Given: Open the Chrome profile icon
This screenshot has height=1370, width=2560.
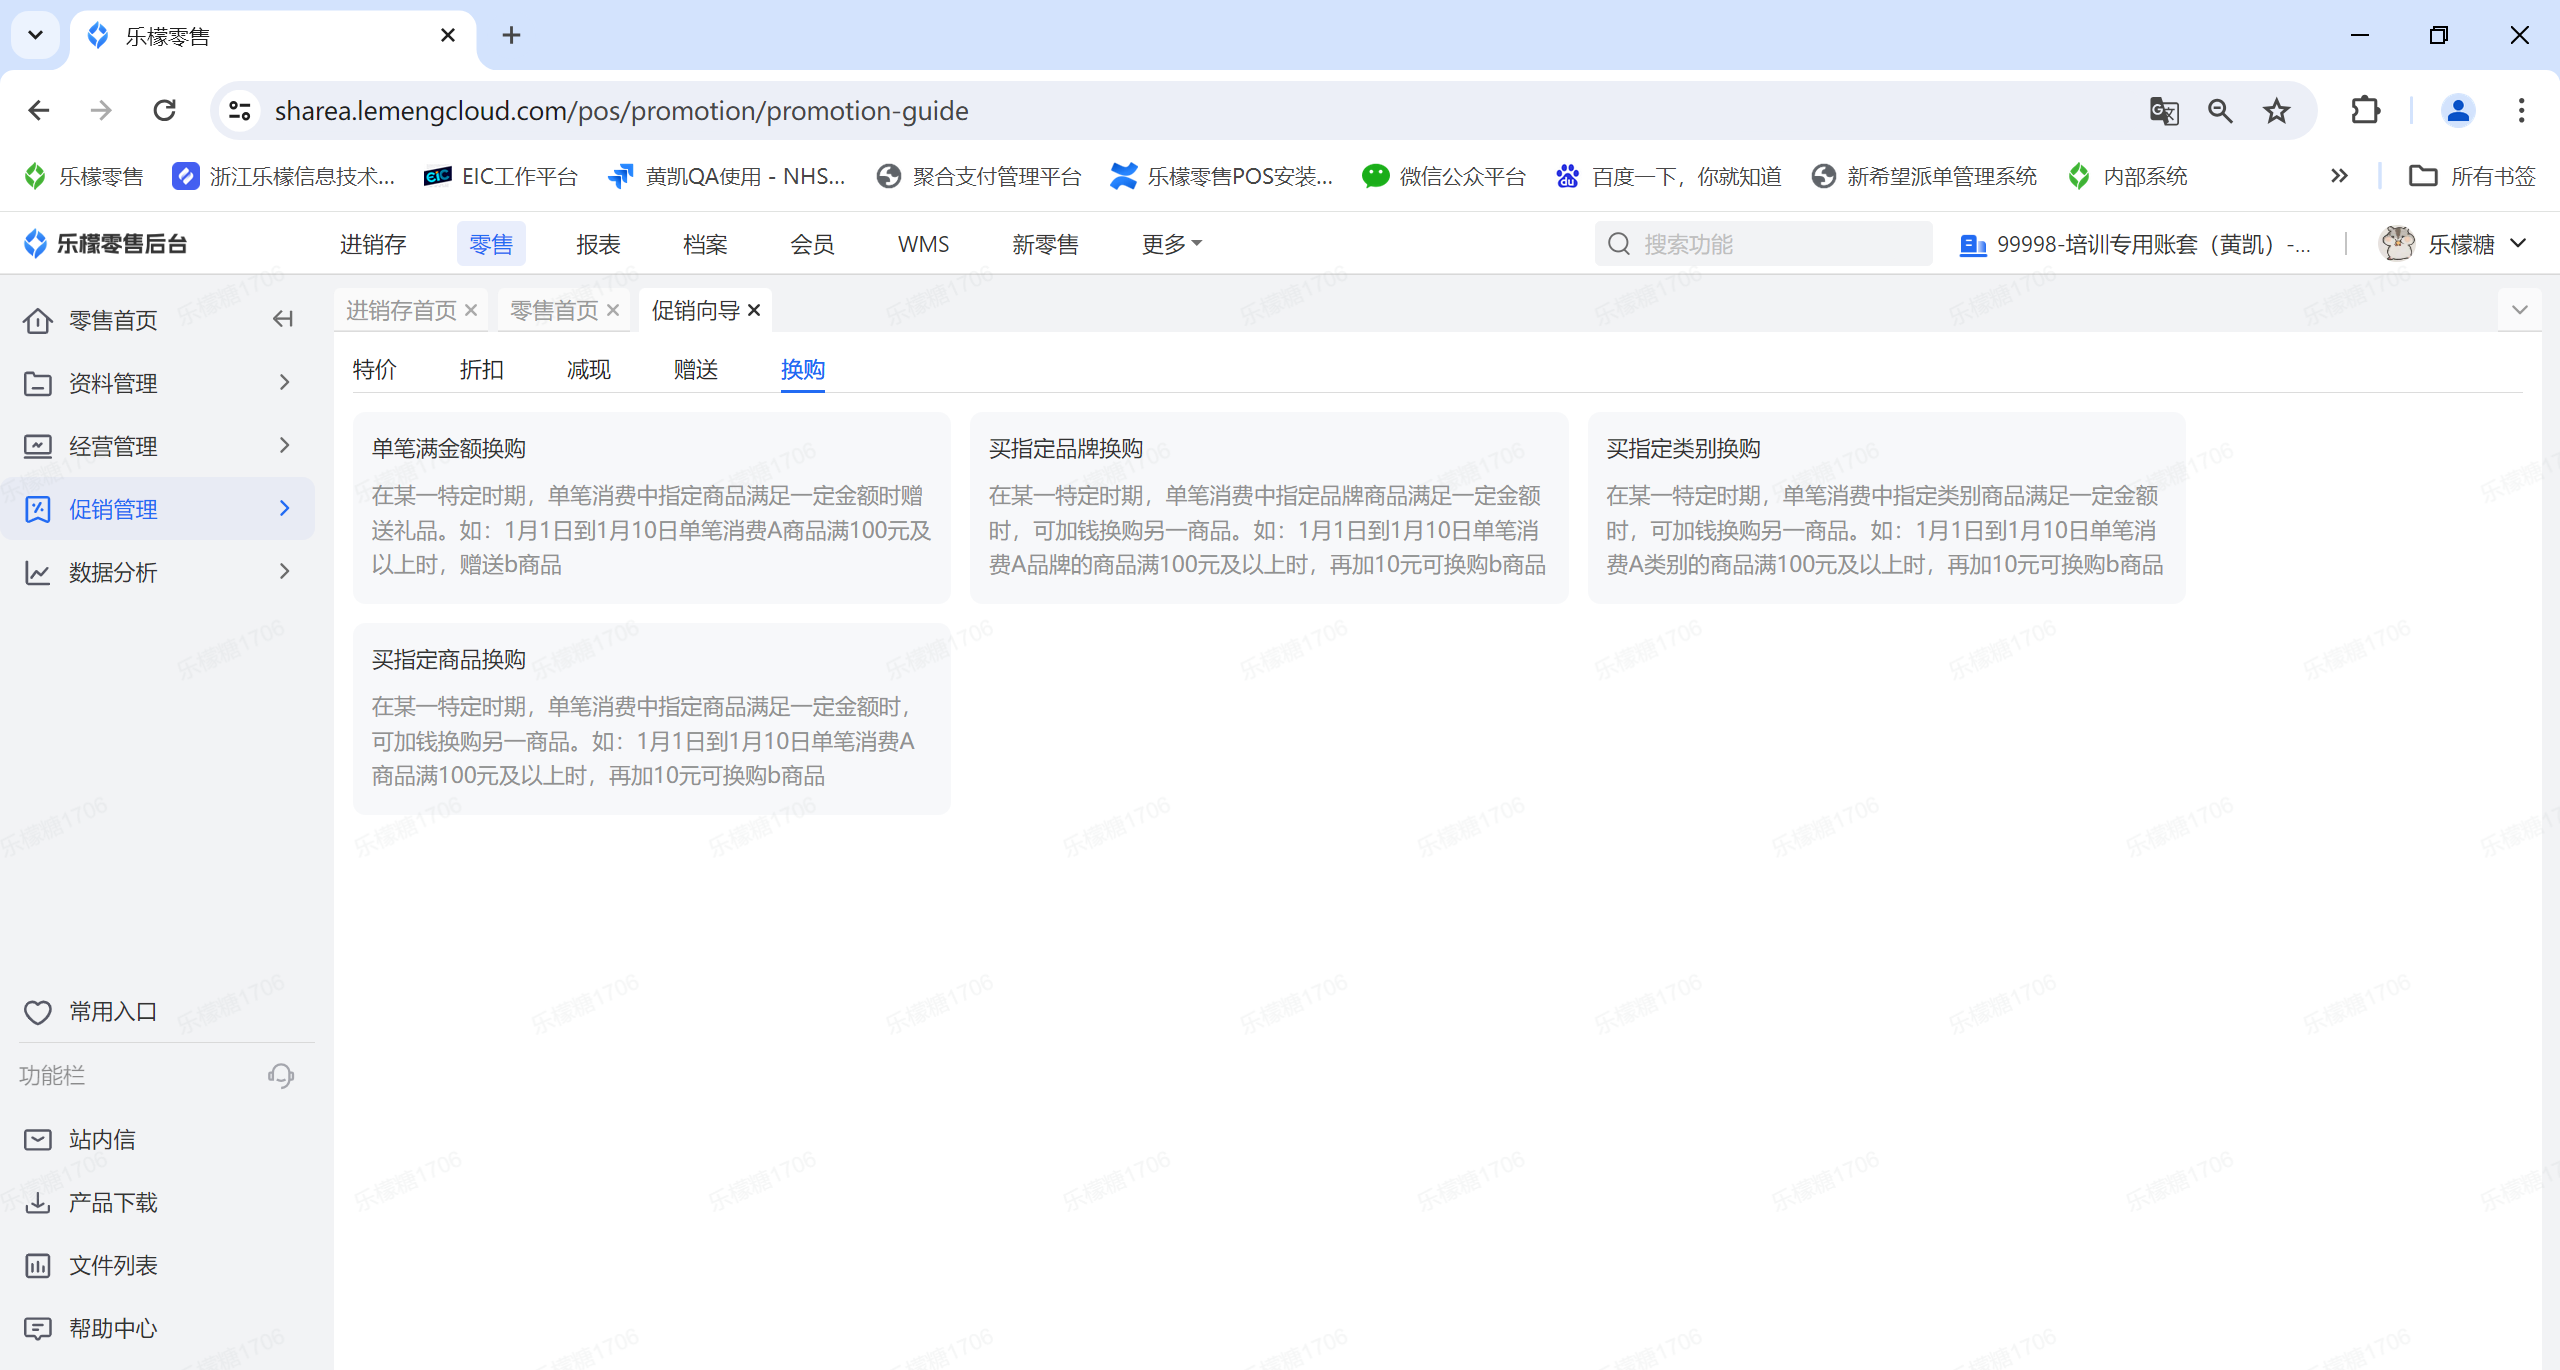Looking at the screenshot, I should tap(2458, 110).
